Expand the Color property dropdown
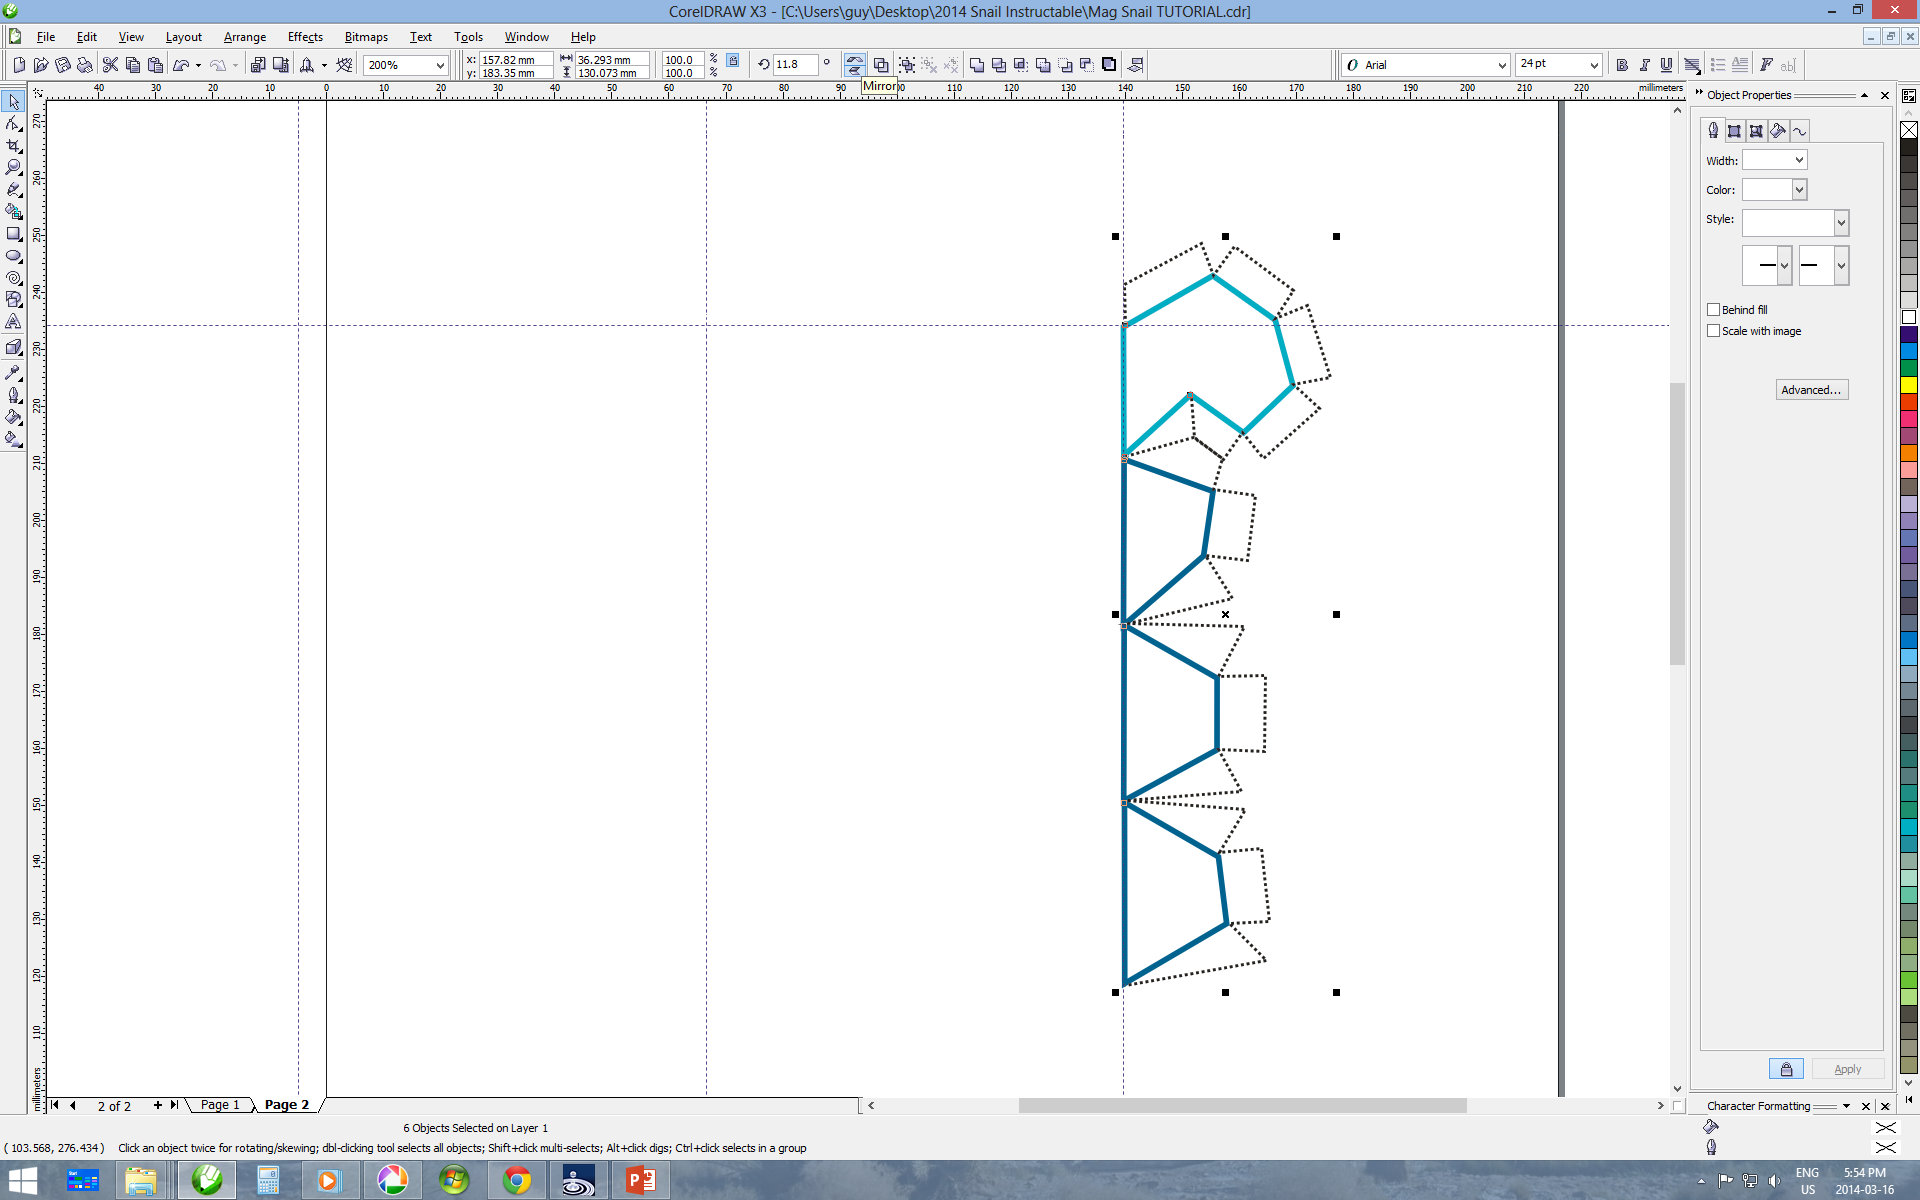The width and height of the screenshot is (1920, 1200). (1797, 188)
